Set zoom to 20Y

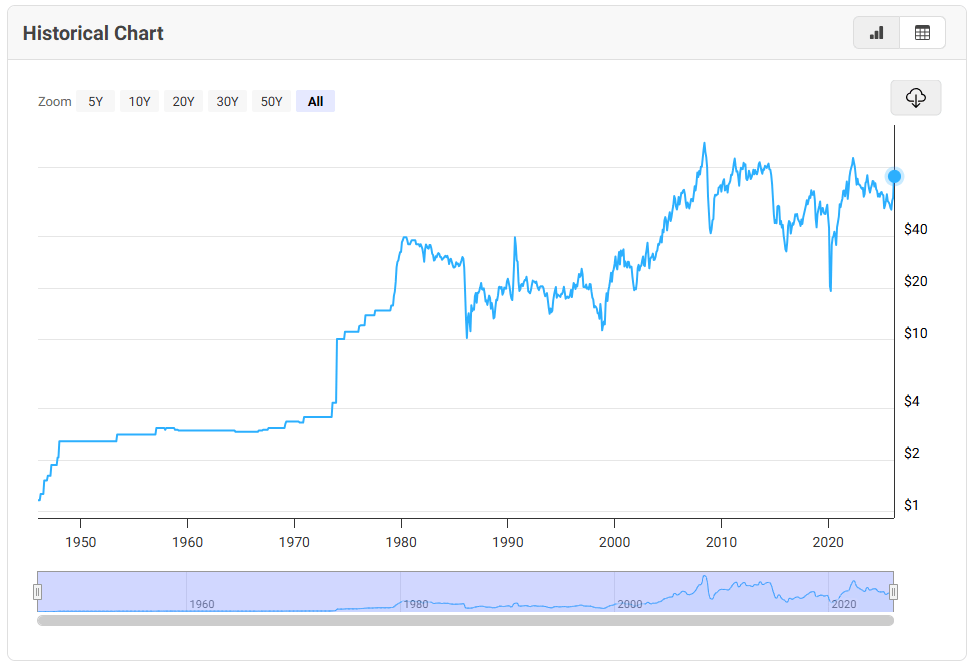tap(183, 101)
